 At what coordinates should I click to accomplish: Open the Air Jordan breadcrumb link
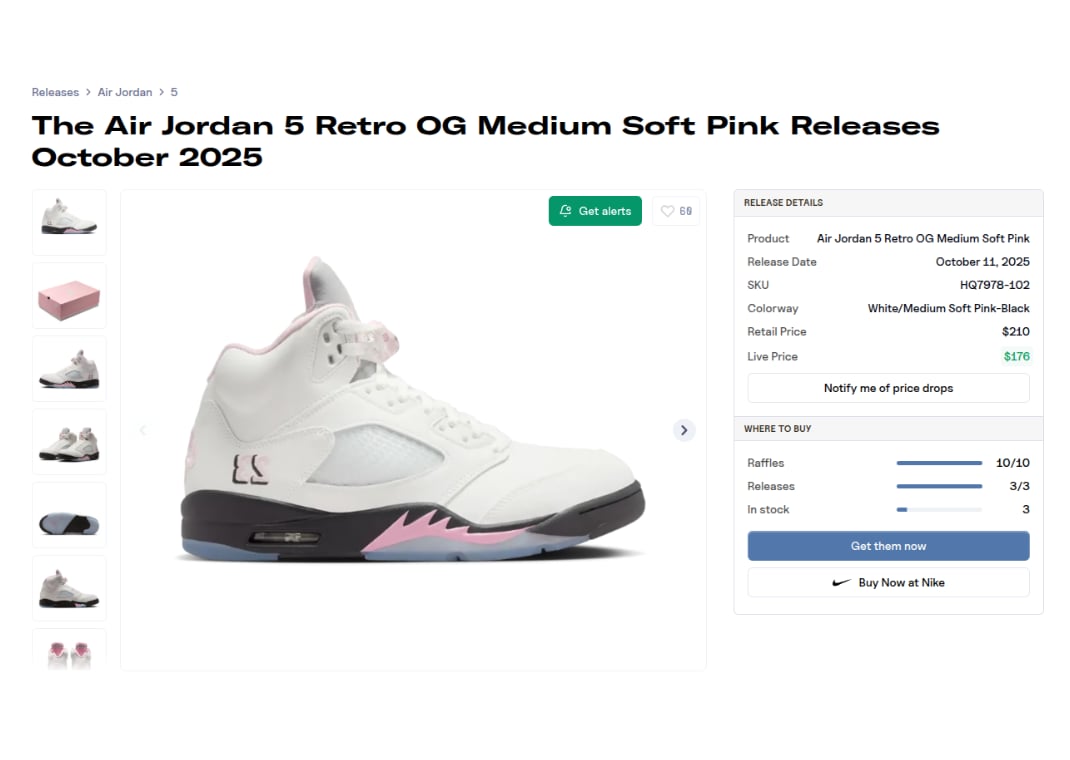125,92
